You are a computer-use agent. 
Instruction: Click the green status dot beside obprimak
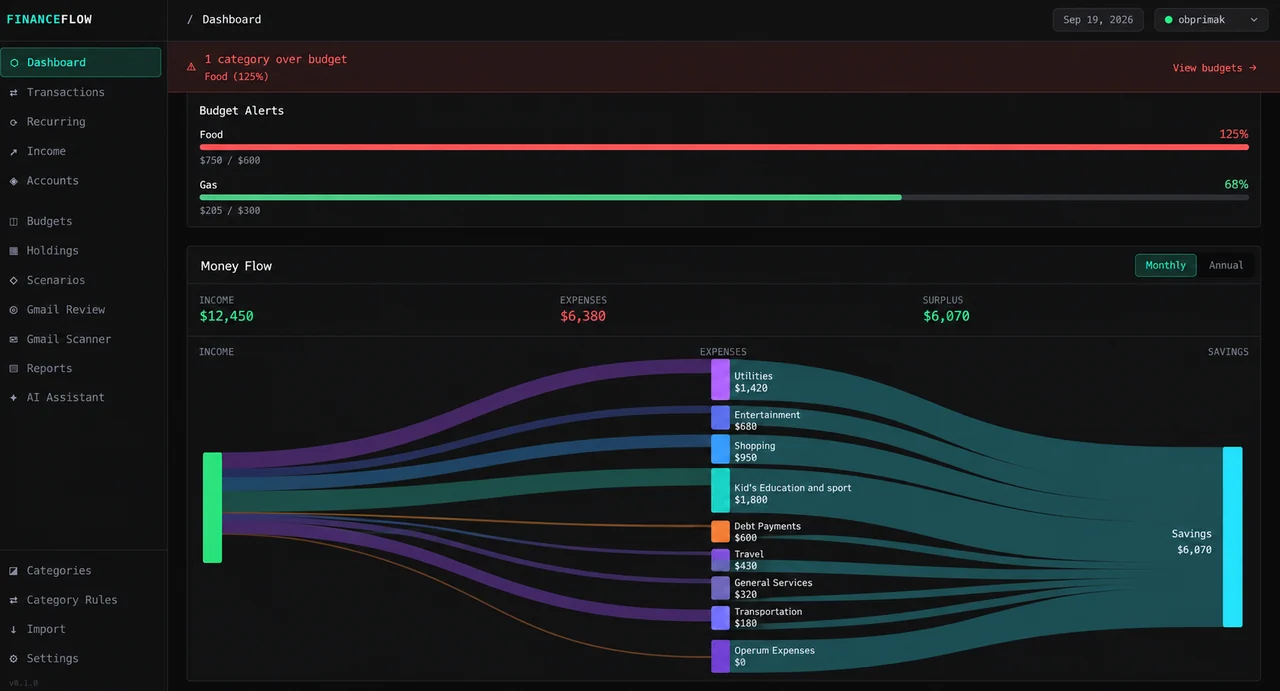pyautogui.click(x=1169, y=20)
